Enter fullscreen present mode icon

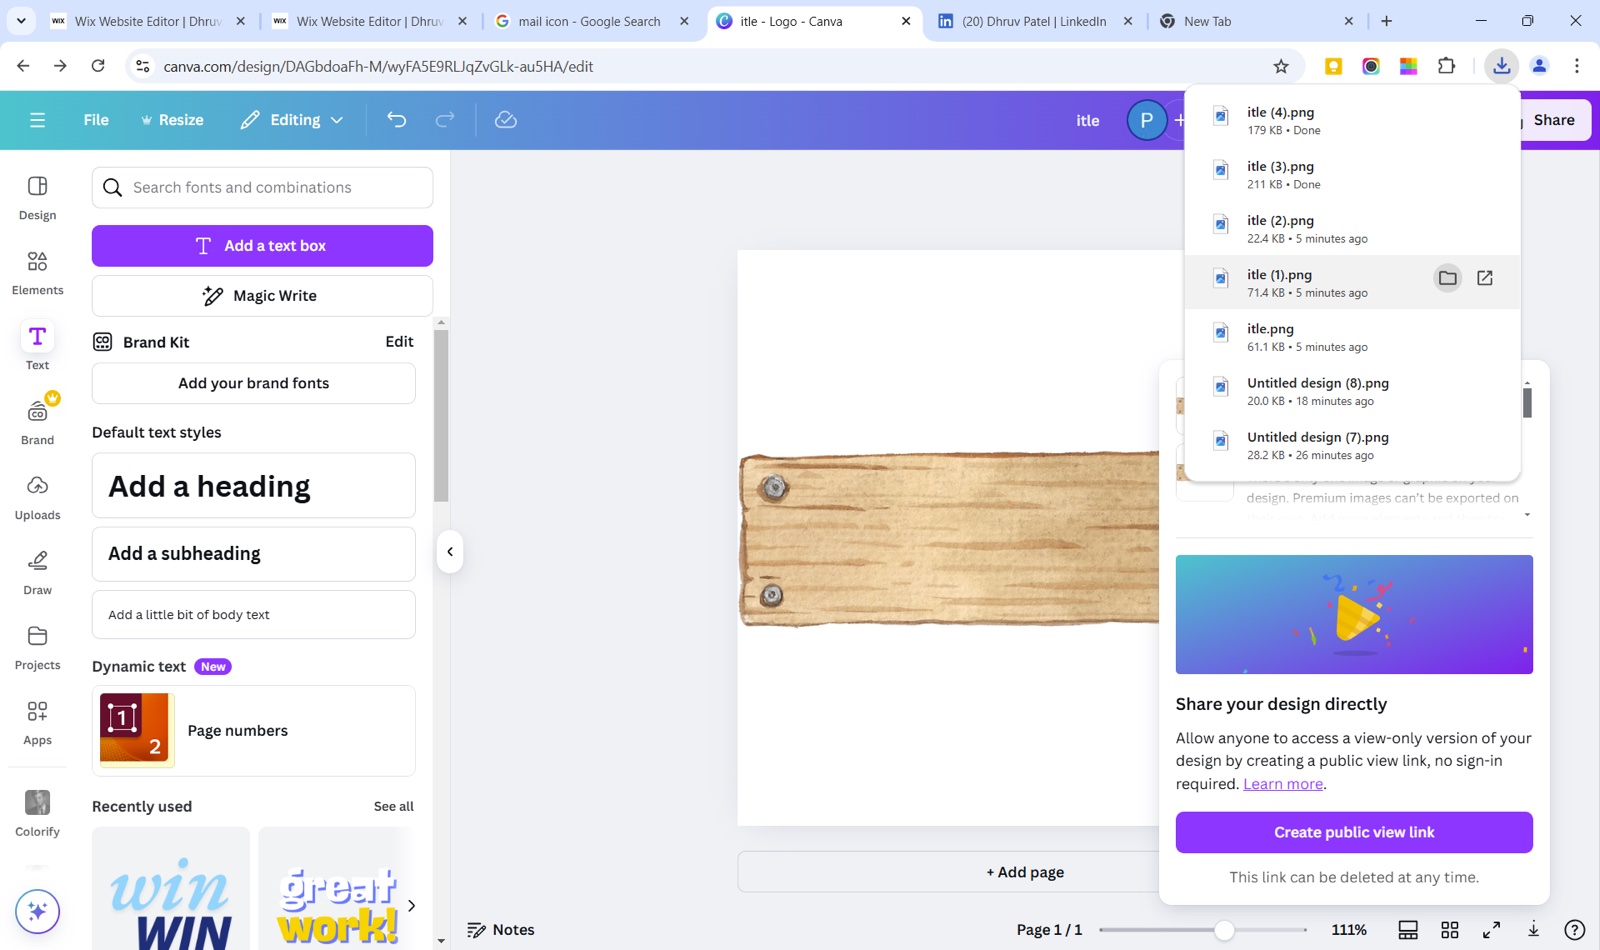tap(1491, 930)
